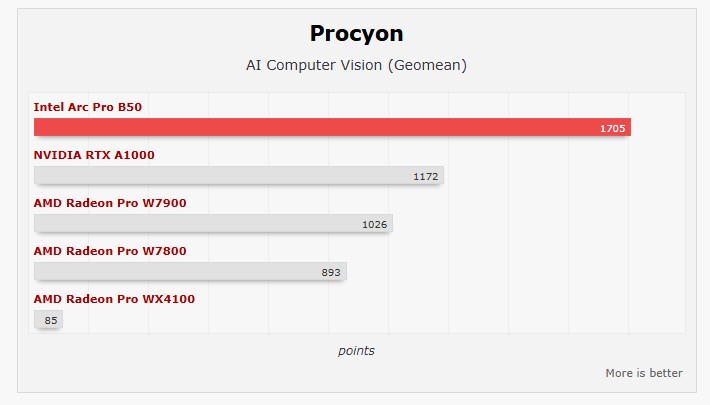The width and height of the screenshot is (710, 405).
Task: Click the 893 score value
Action: (x=331, y=272)
